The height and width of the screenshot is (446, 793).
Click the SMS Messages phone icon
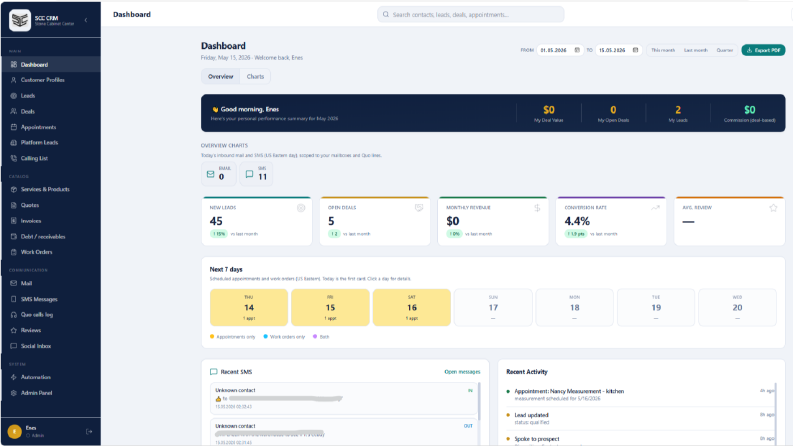tap(14, 299)
